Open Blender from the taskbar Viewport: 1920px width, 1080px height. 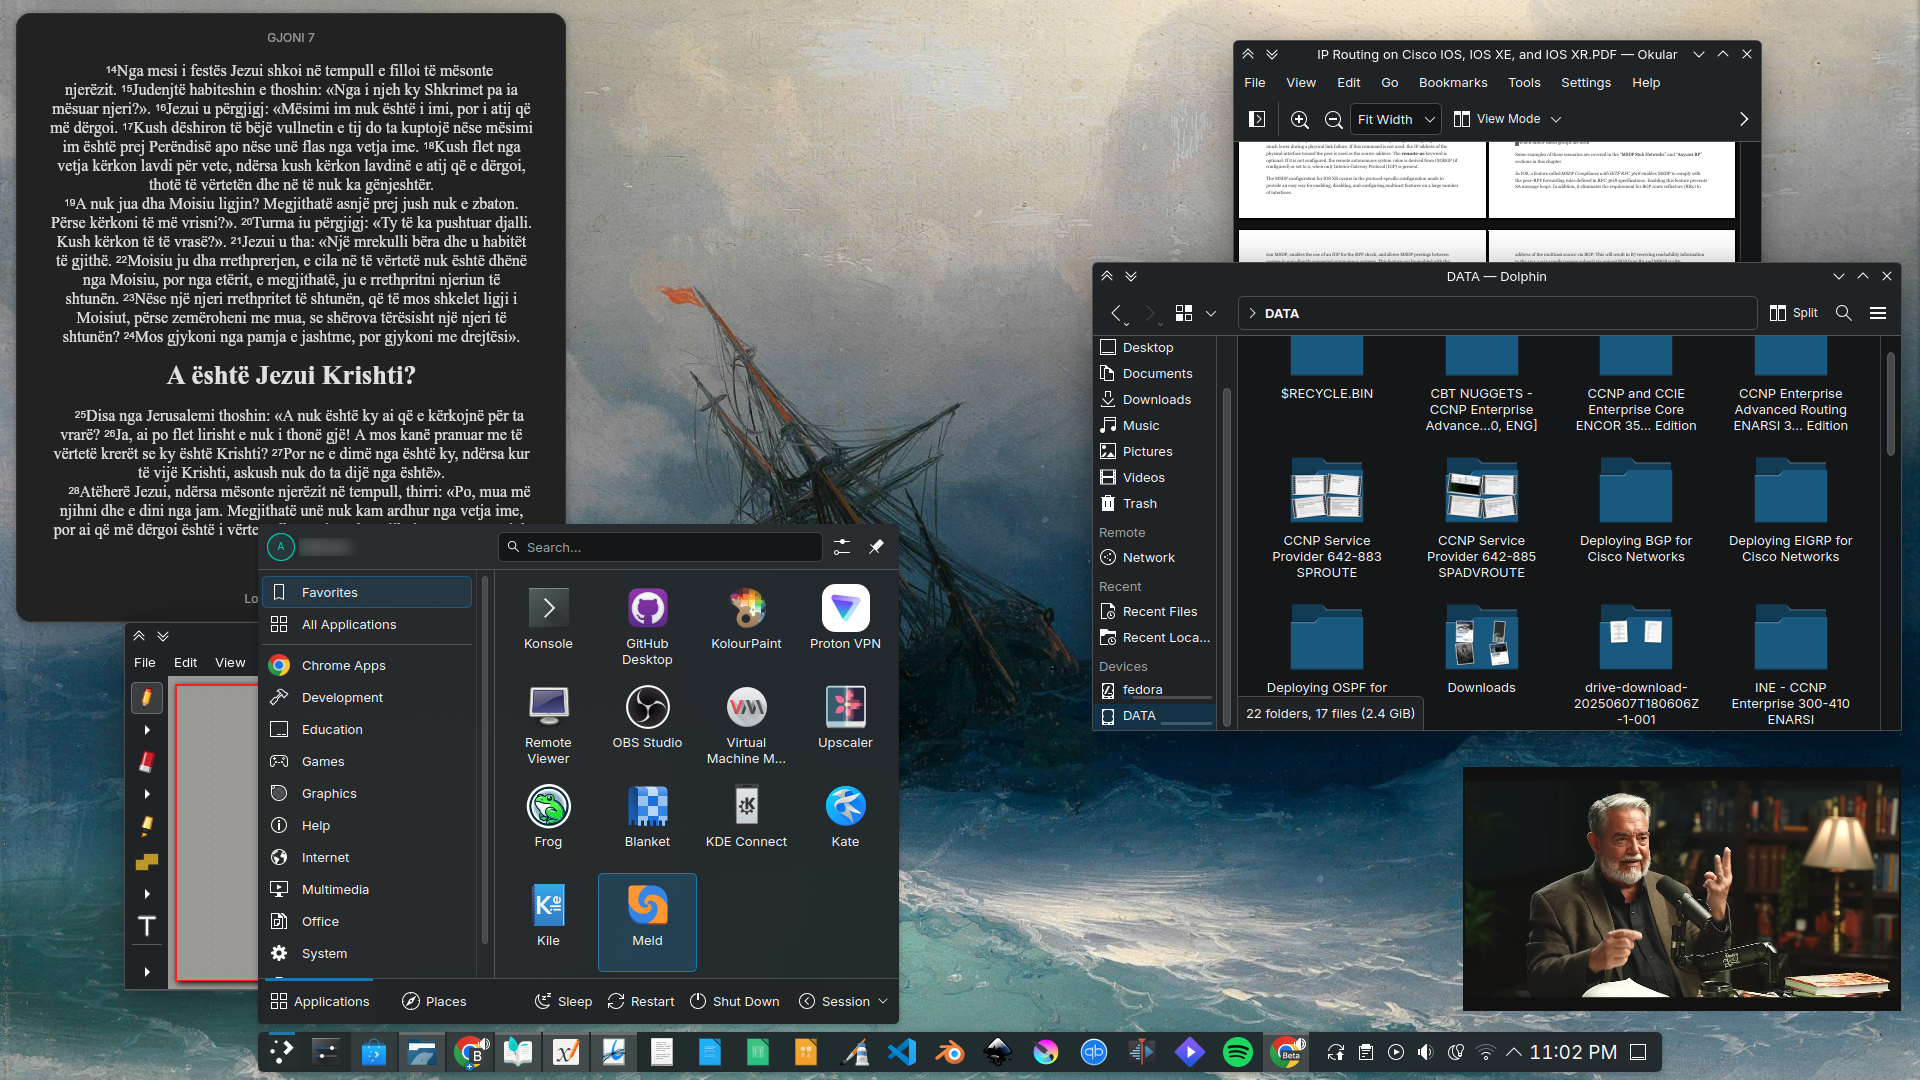[x=950, y=1052]
